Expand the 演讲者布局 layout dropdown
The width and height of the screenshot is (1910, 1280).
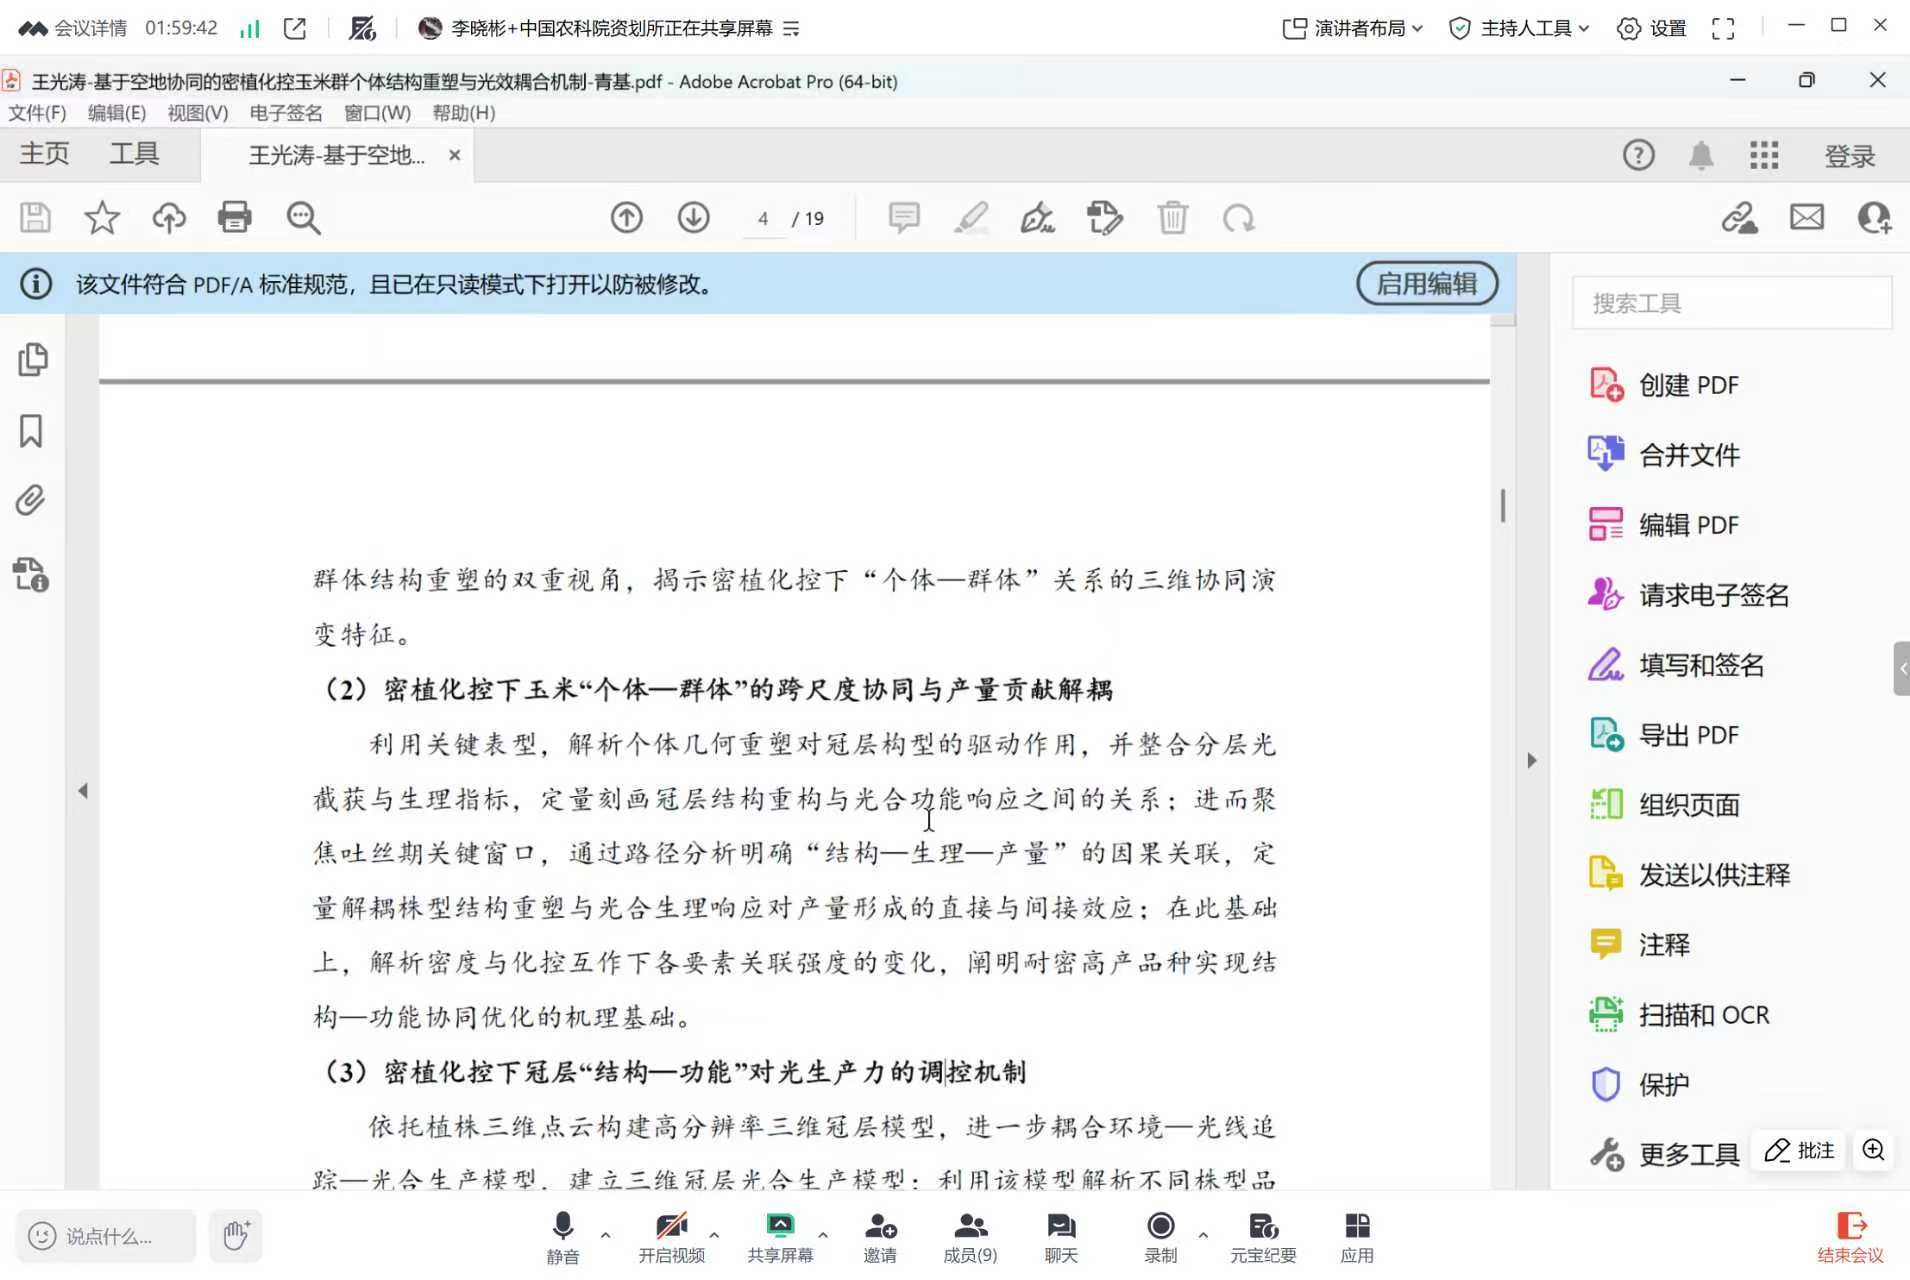pyautogui.click(x=1352, y=28)
